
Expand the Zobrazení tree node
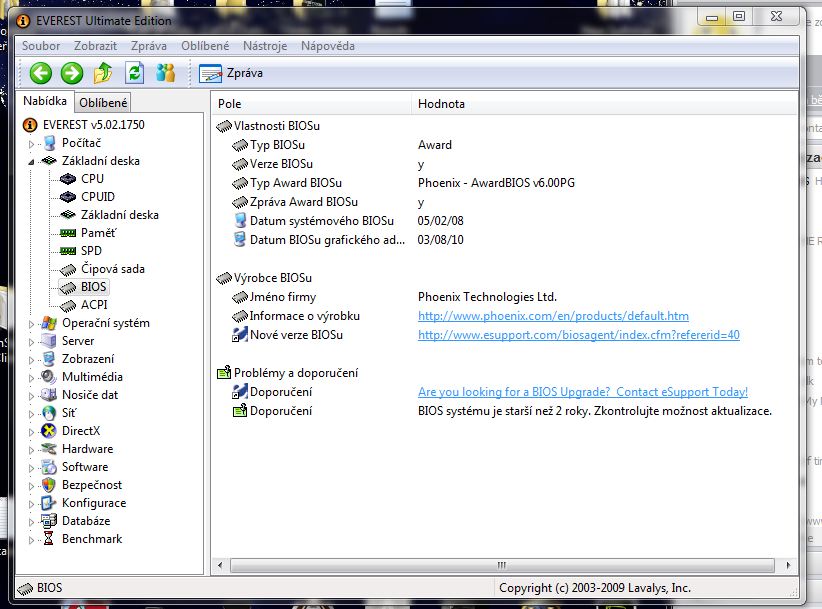(31, 360)
